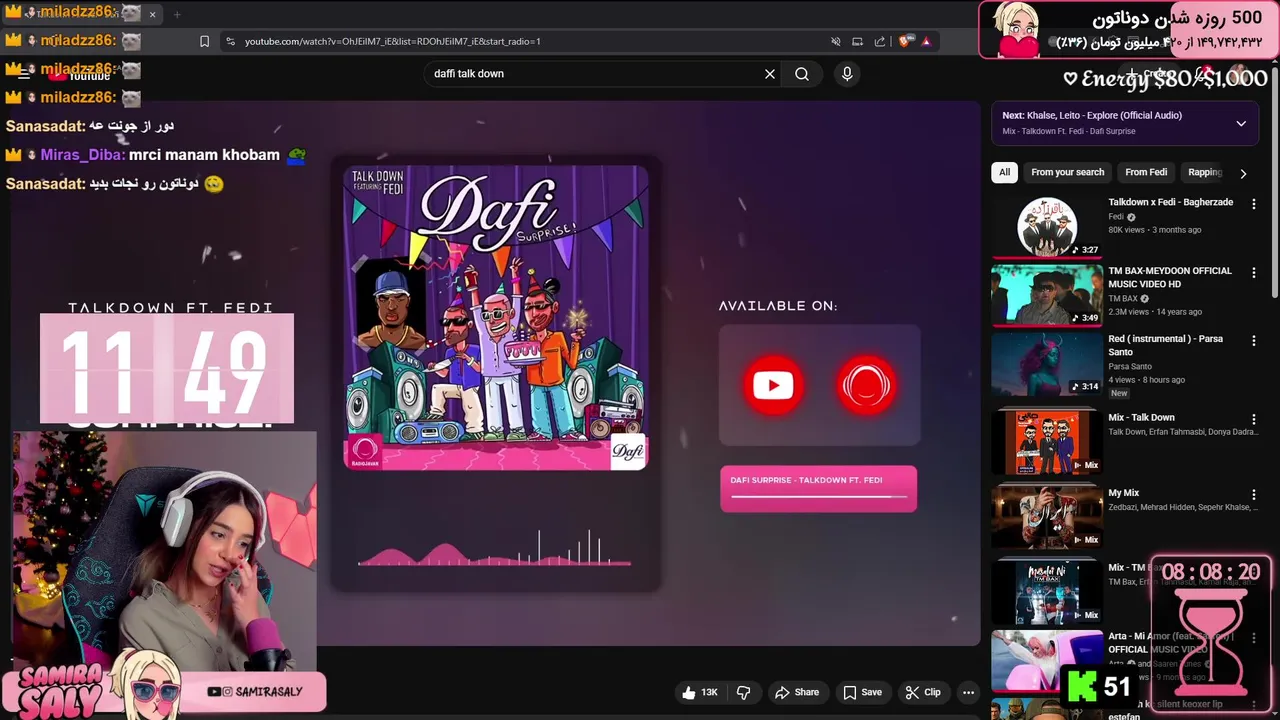Click the site info icon in address bar
The height and width of the screenshot is (720, 1280).
(x=231, y=41)
